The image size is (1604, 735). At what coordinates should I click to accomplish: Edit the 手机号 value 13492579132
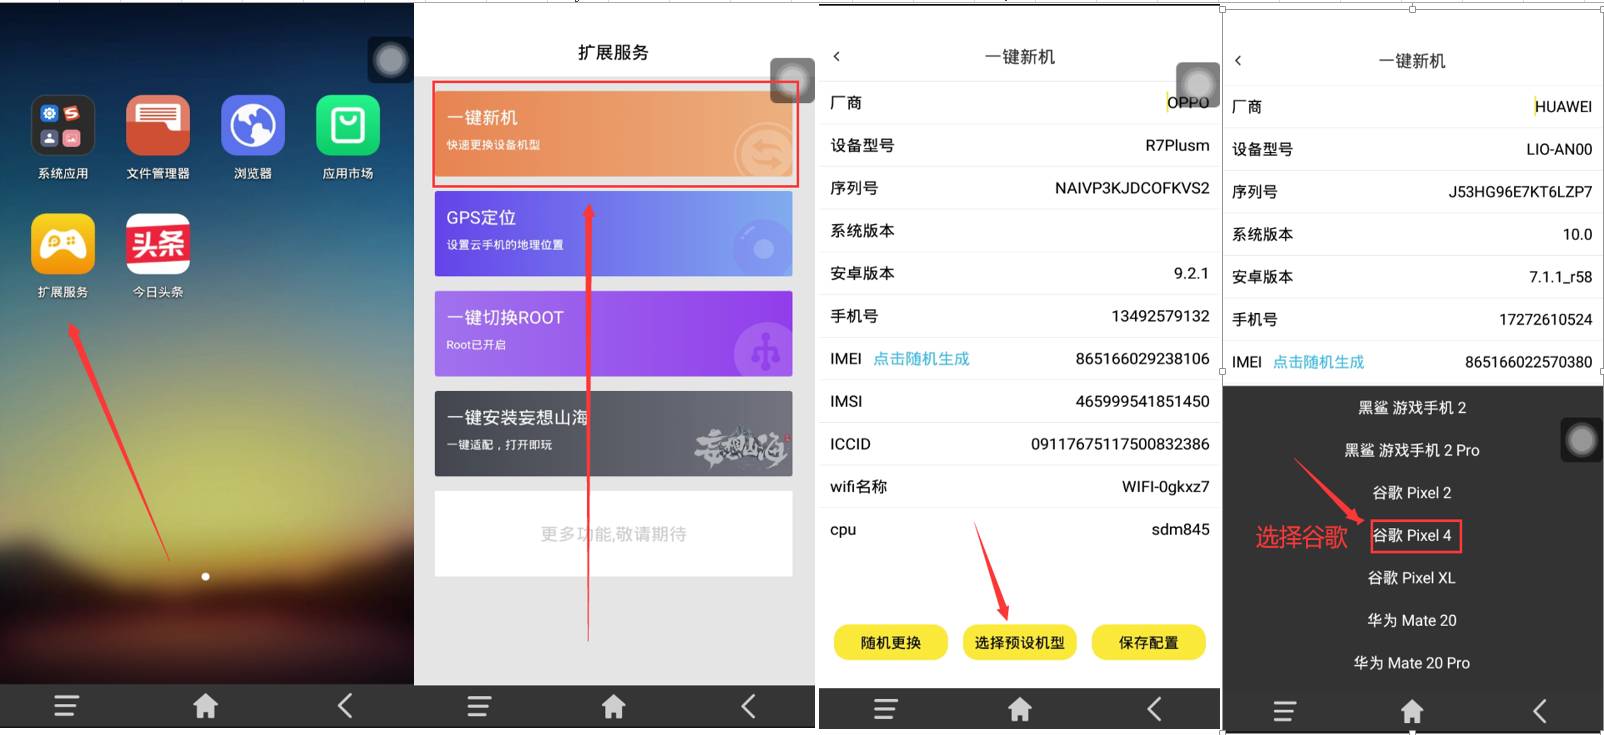[x=1159, y=316]
